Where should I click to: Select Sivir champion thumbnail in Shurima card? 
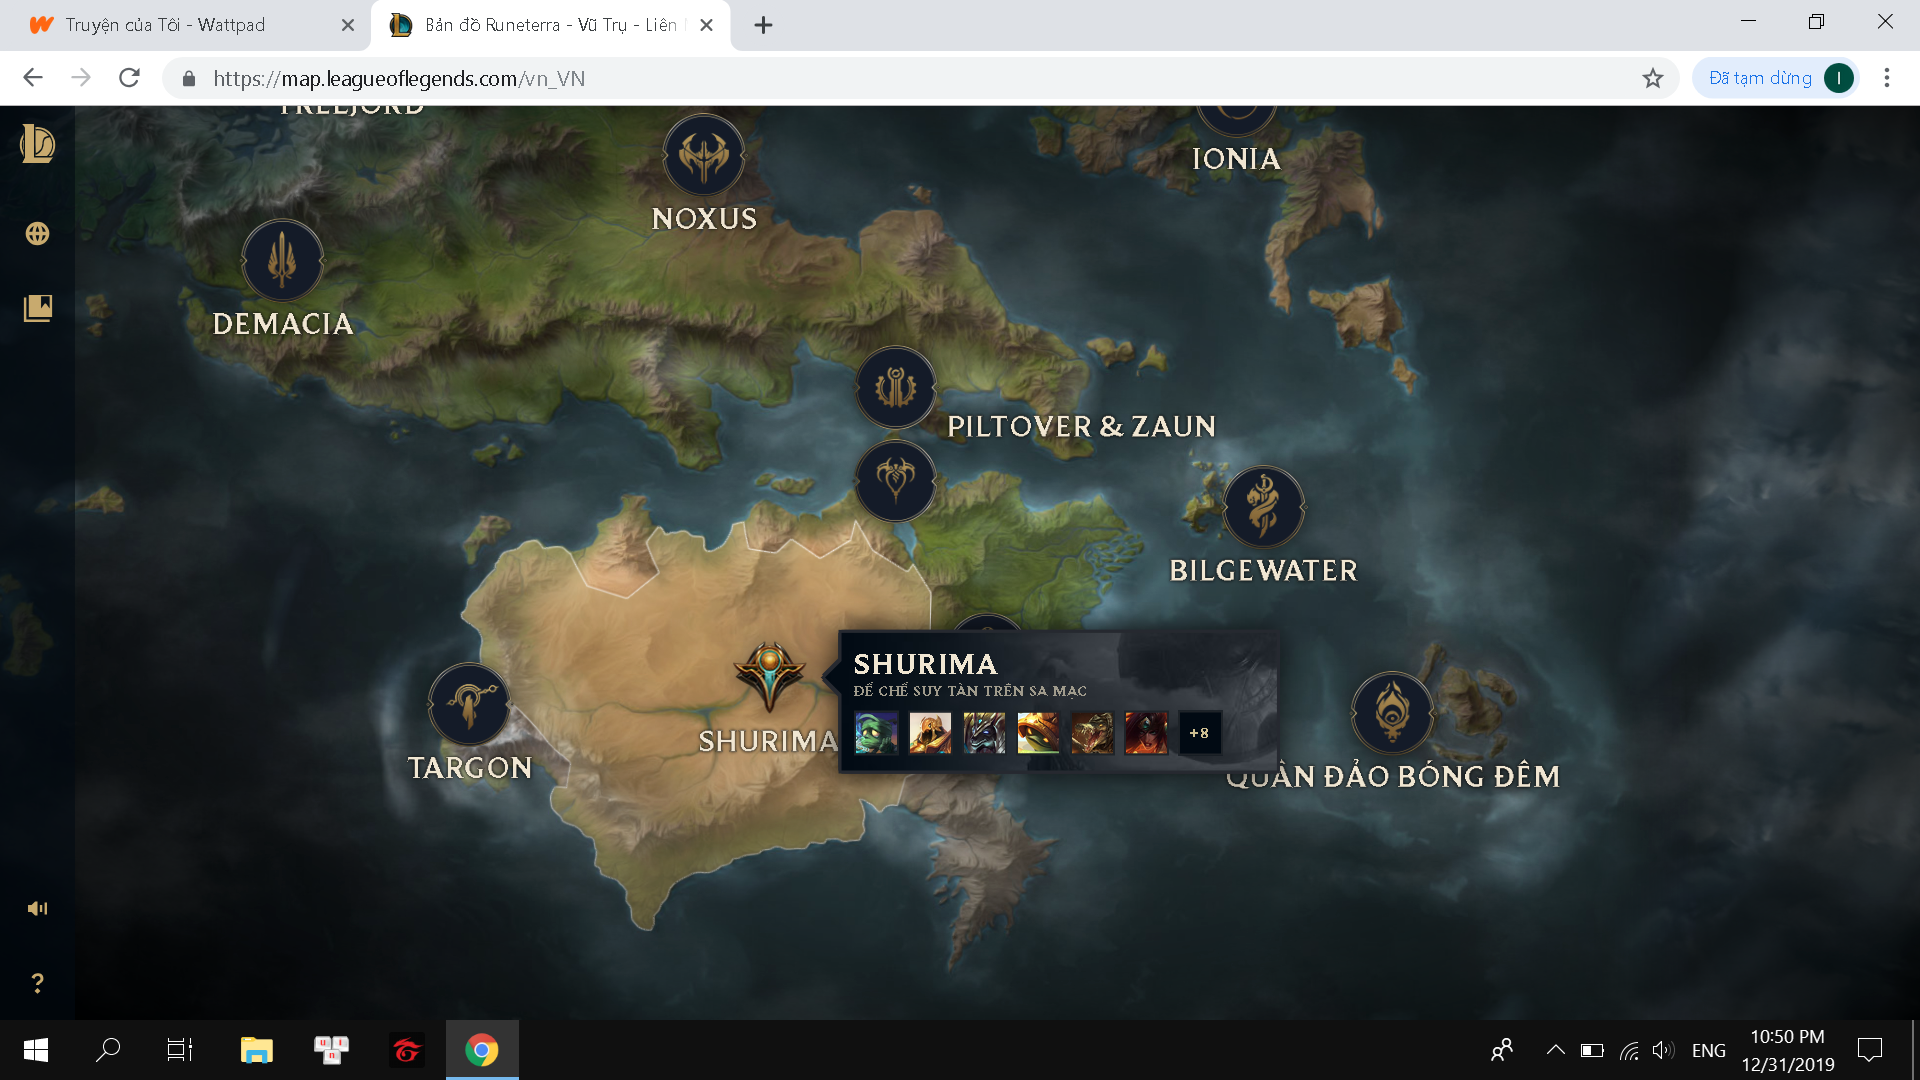[x=1146, y=733]
